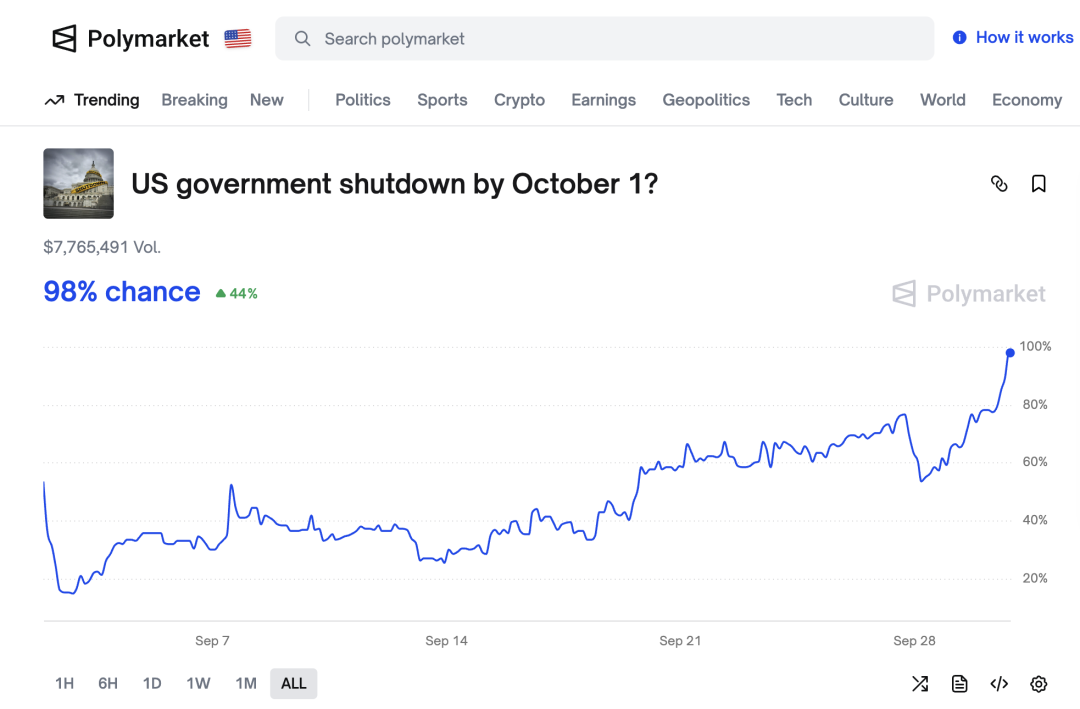Switch chart to 1D range
This screenshot has width=1080, height=709.
click(x=152, y=684)
